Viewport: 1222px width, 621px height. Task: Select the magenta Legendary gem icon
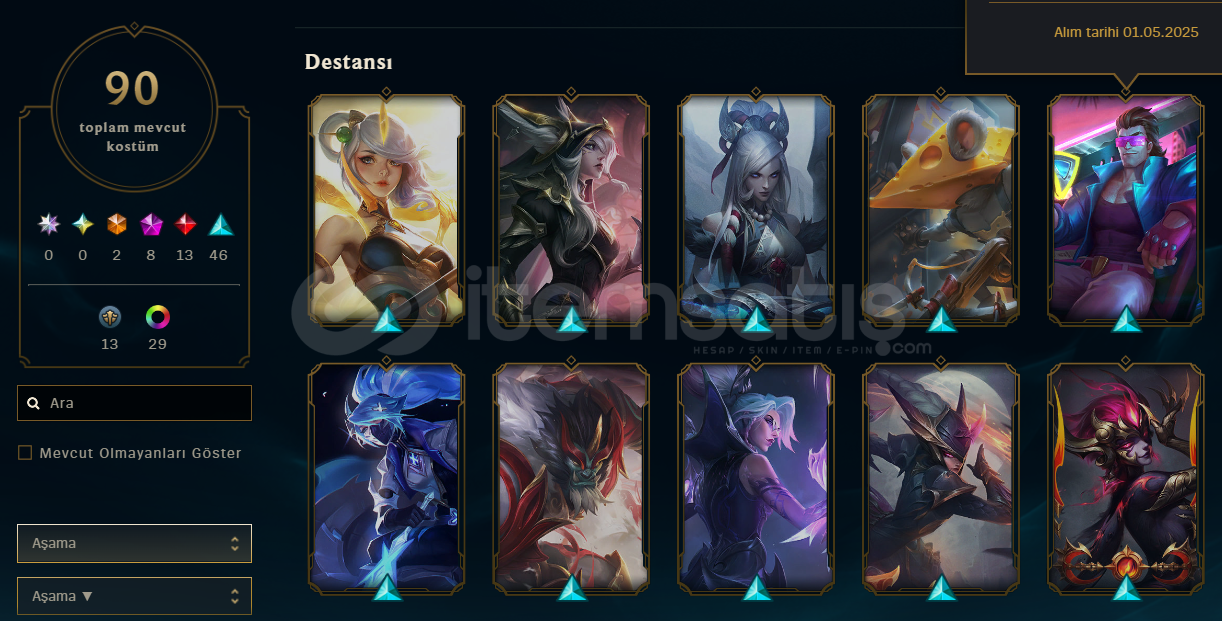click(x=151, y=225)
